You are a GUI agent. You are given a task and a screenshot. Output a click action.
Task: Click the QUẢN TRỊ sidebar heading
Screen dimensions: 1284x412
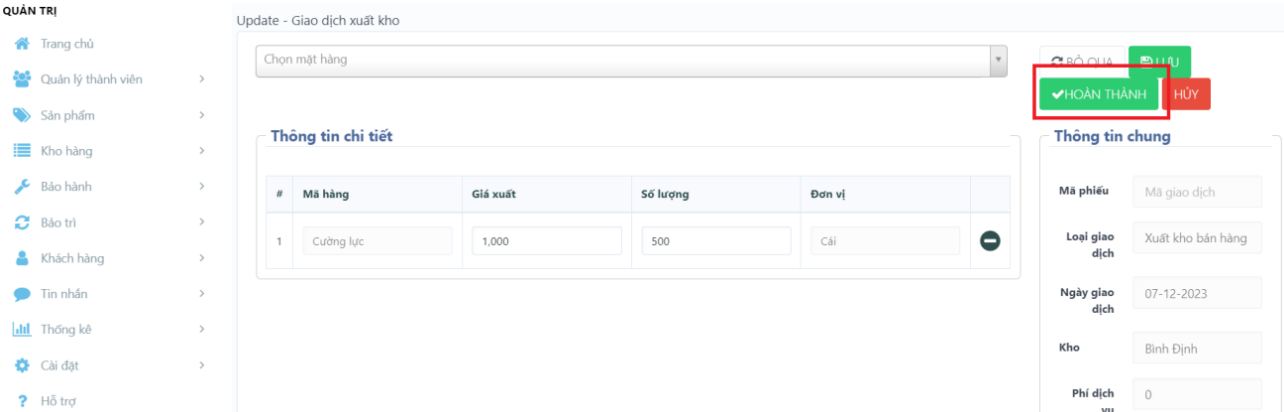point(31,10)
